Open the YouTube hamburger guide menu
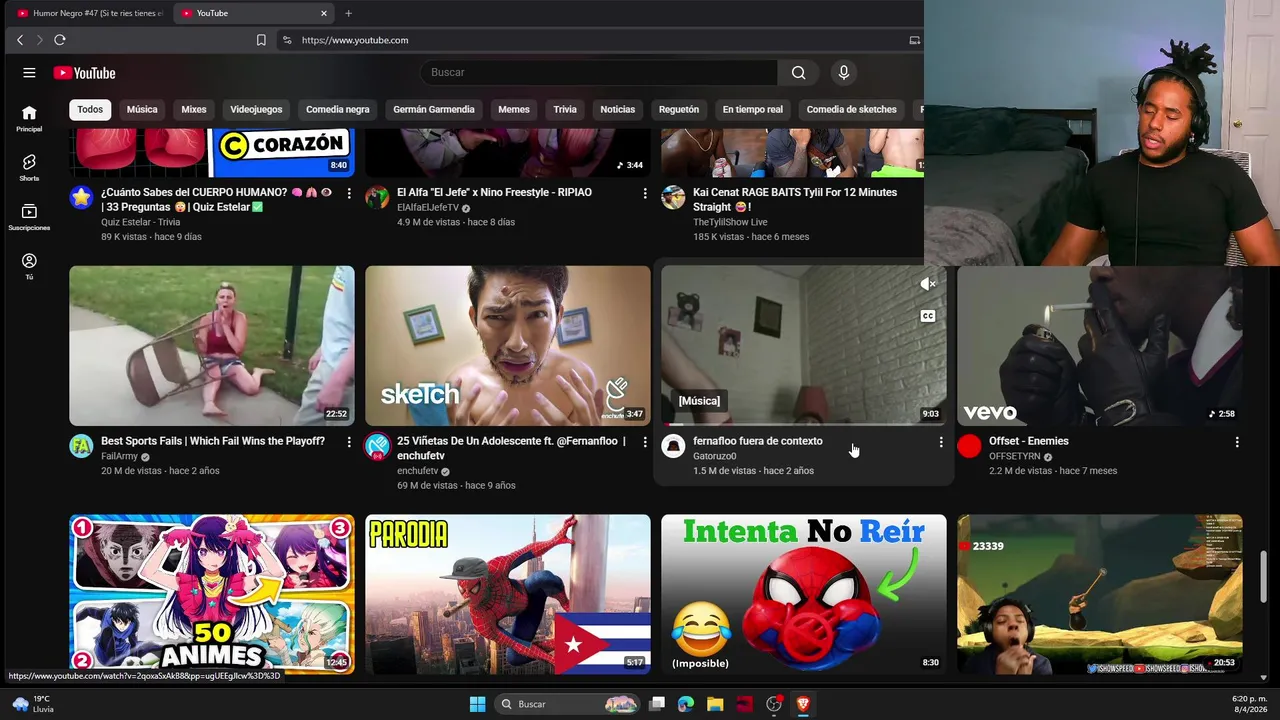 tap(29, 73)
